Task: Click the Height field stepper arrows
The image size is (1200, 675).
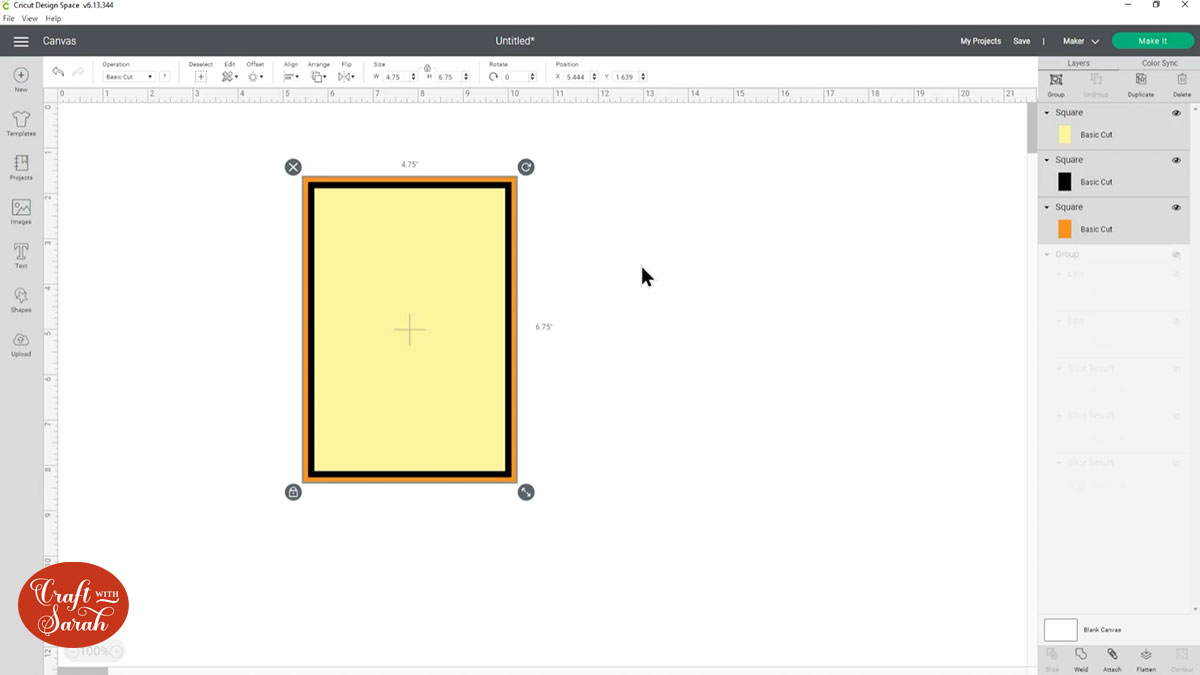Action: [467, 77]
